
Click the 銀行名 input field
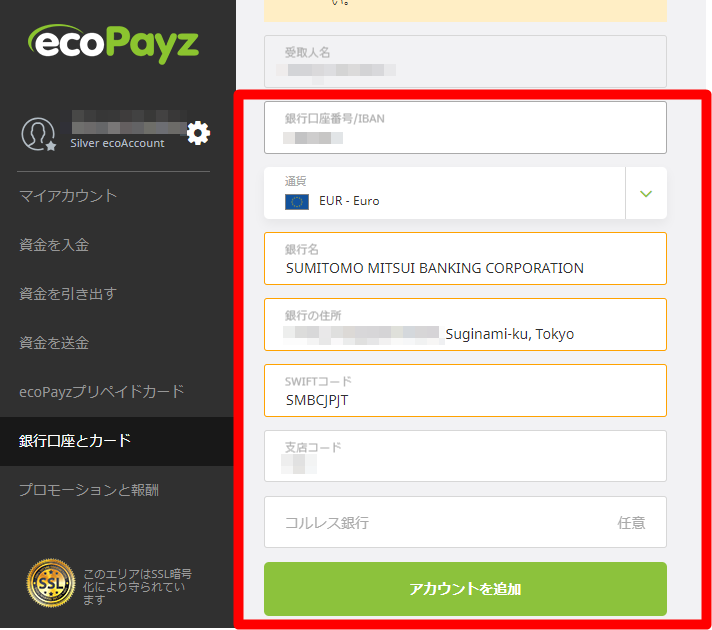point(465,259)
